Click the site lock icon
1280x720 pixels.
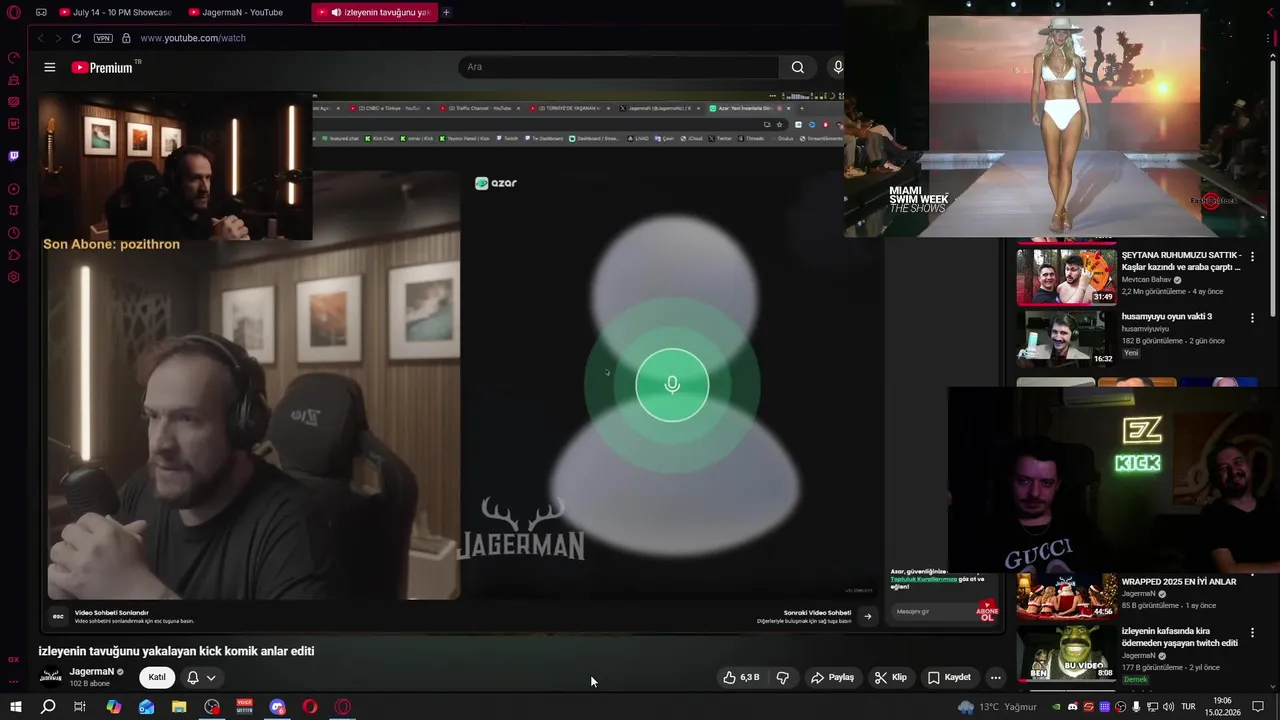(126, 38)
